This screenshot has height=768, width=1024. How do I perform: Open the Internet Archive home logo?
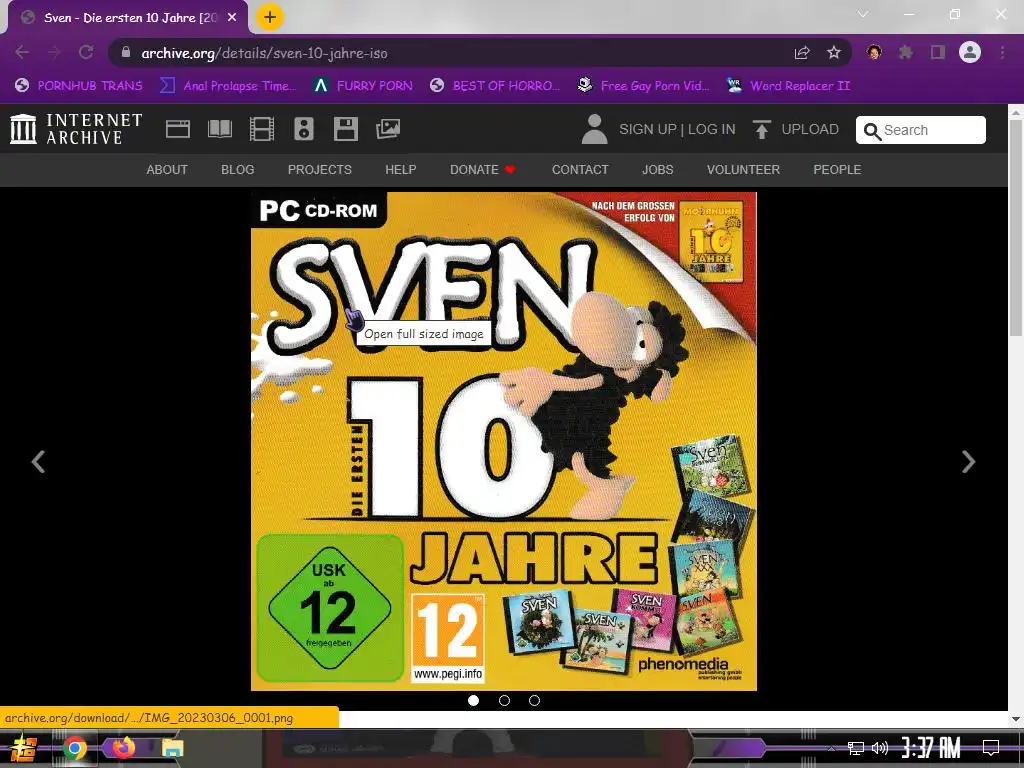tap(76, 129)
